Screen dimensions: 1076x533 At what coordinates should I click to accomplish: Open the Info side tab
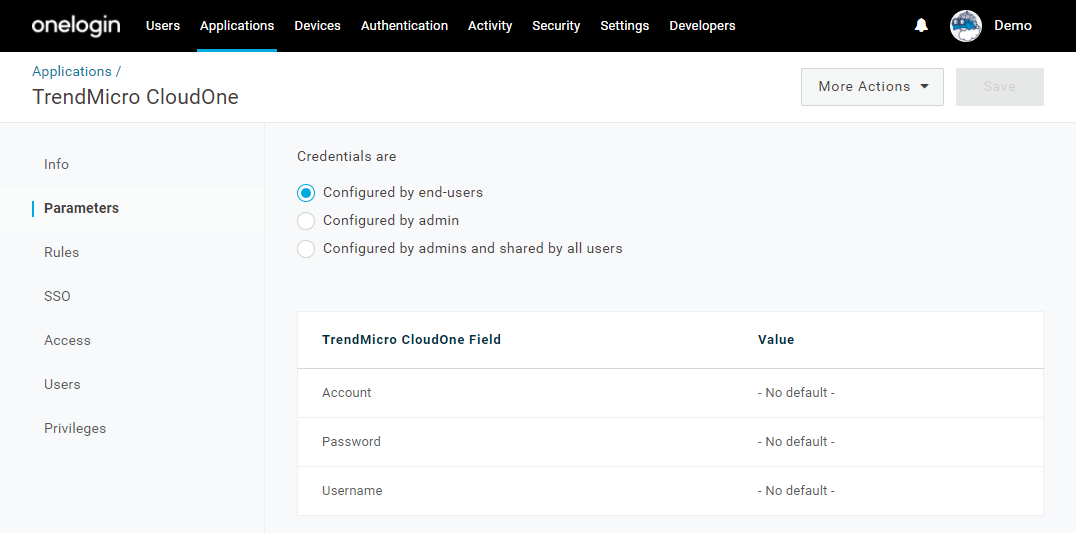coord(56,165)
